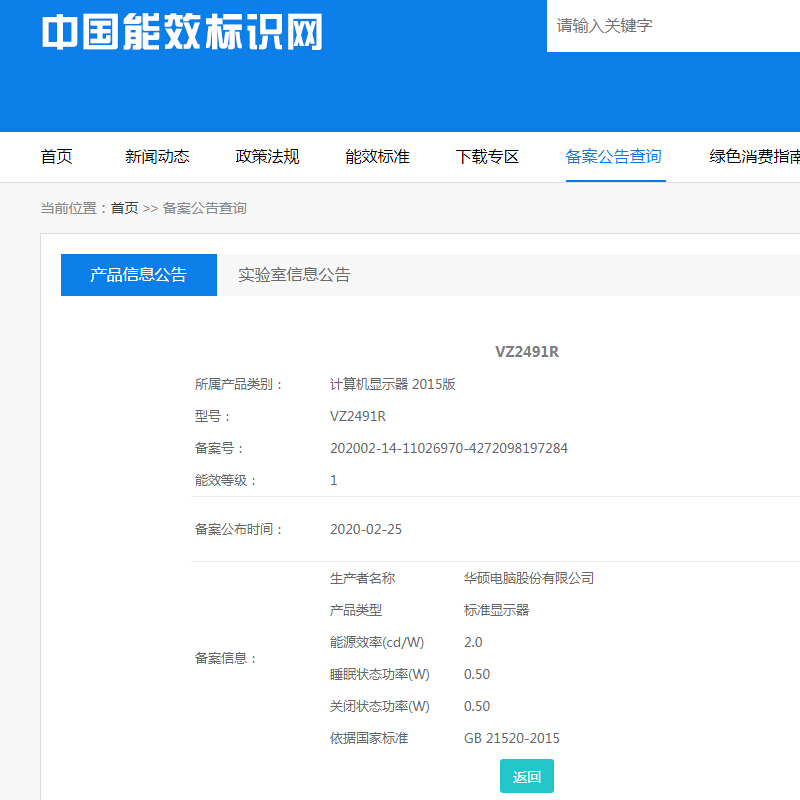Click the 能源效率(cd/W) label

[x=377, y=642]
